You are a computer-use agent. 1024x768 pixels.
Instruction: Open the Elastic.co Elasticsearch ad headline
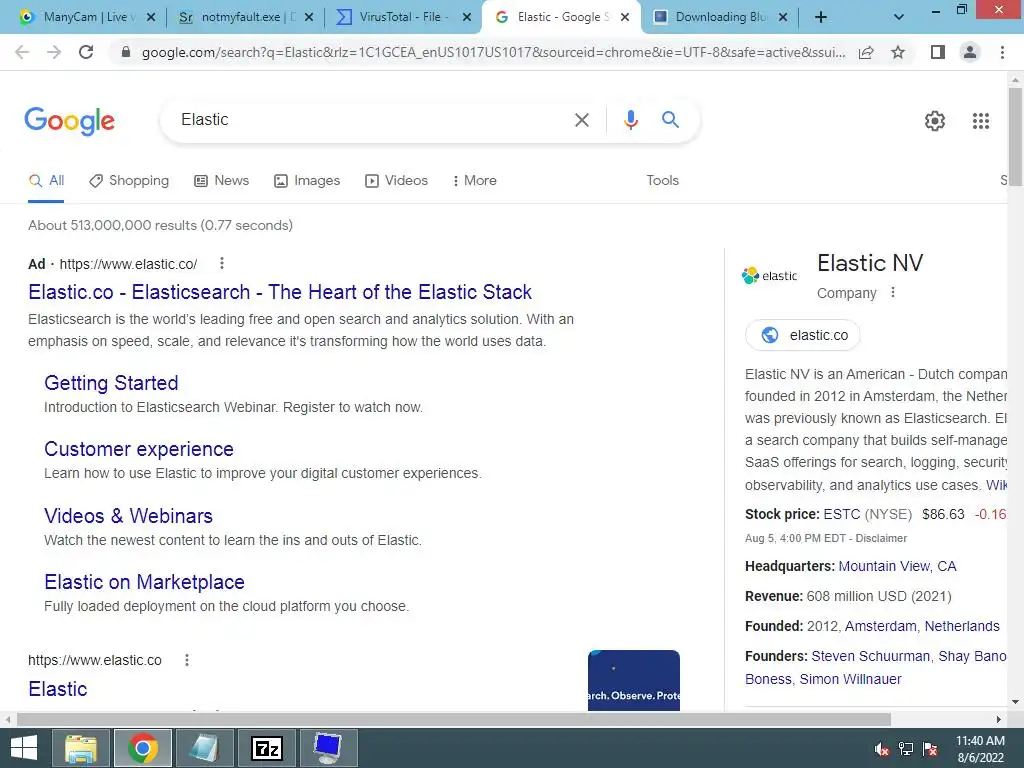coord(280,292)
